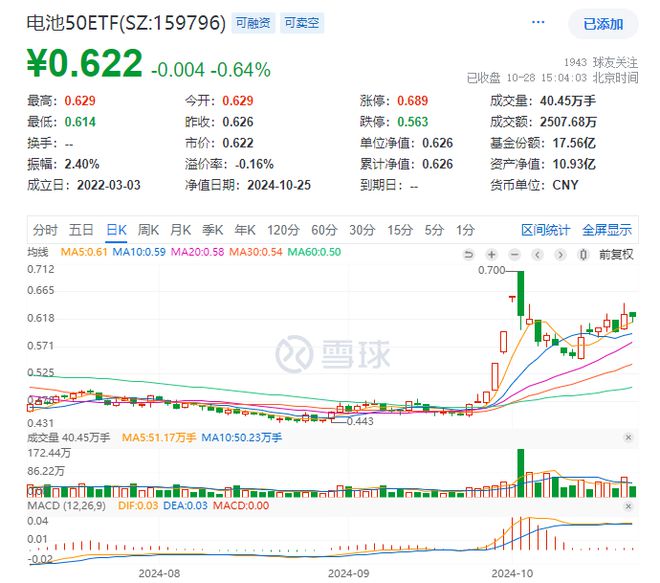Screen dimensions: 660x583
Task: Shift the chart right with the right chevron
Action: pos(560,254)
